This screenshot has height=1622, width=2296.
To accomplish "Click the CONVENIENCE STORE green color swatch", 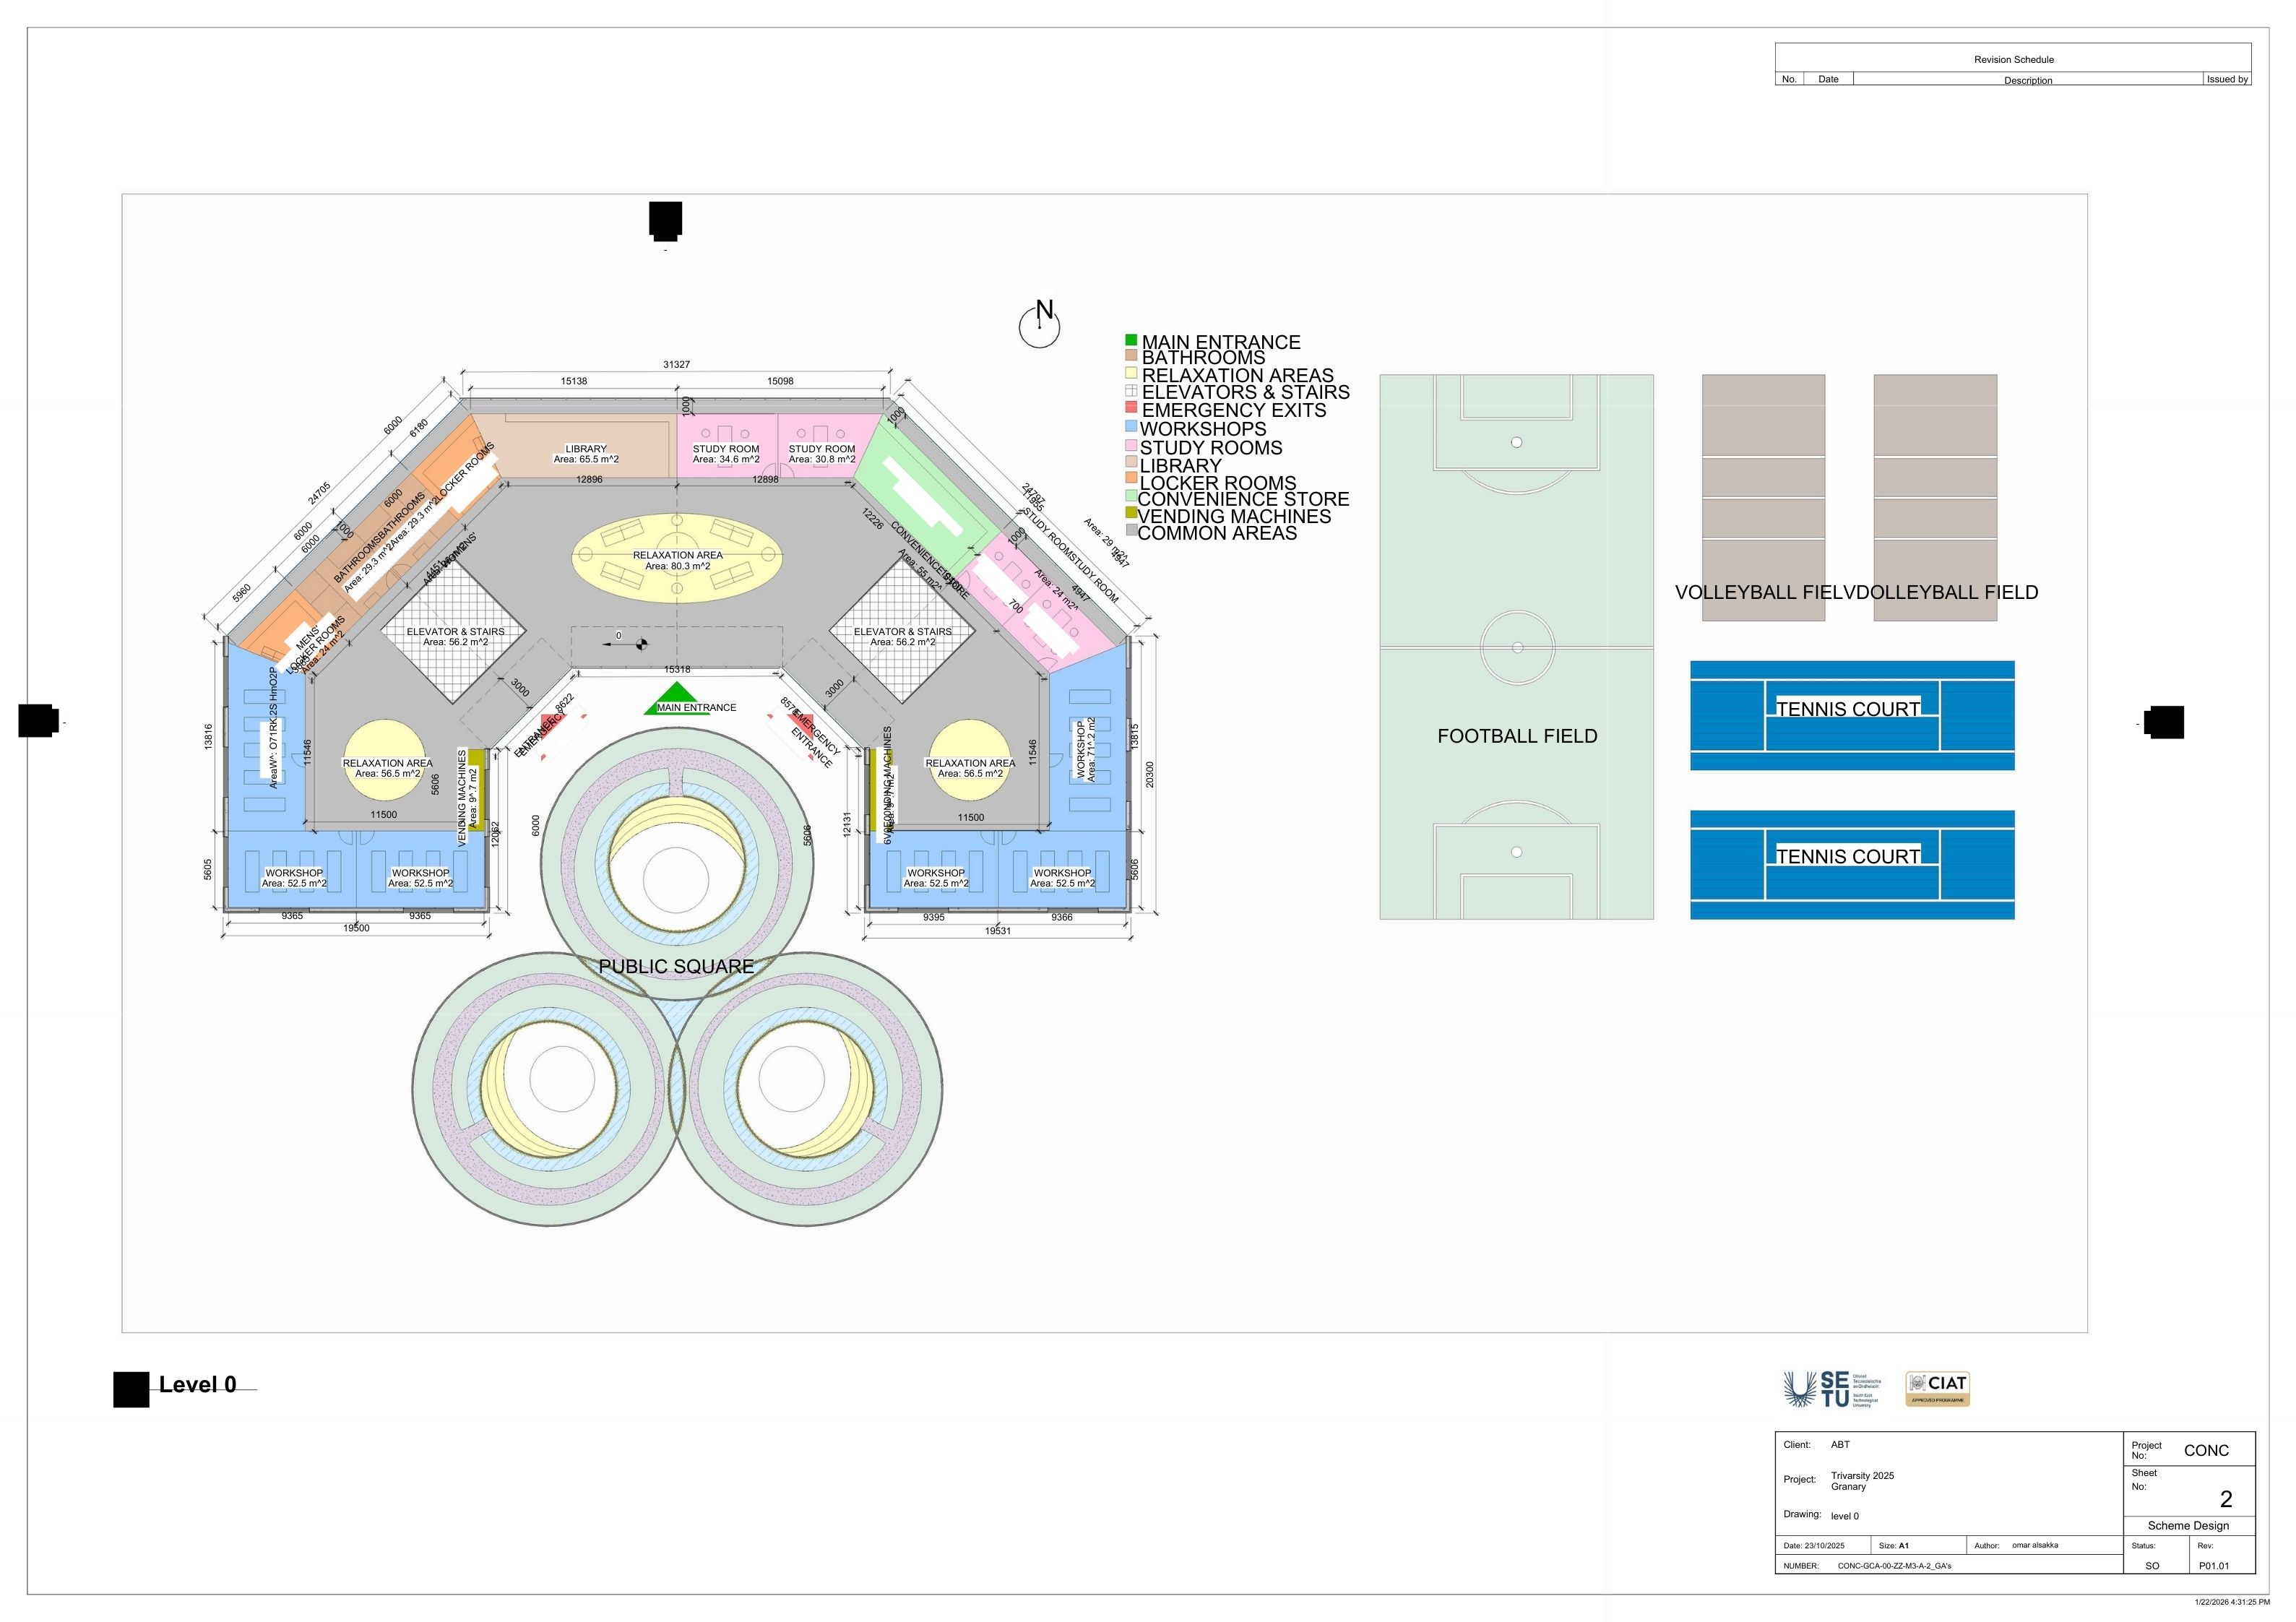I will click(1129, 496).
